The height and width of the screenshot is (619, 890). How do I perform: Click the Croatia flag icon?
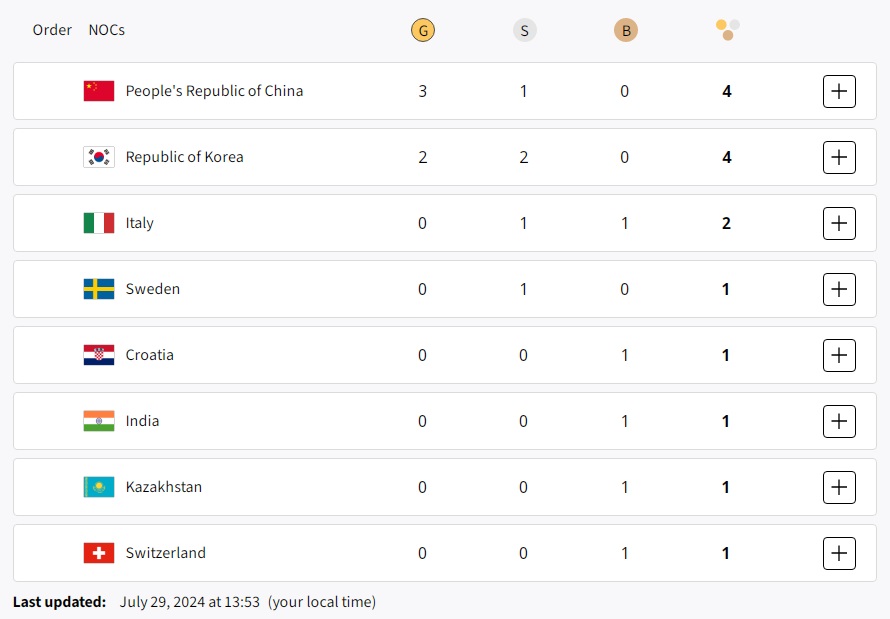(99, 355)
